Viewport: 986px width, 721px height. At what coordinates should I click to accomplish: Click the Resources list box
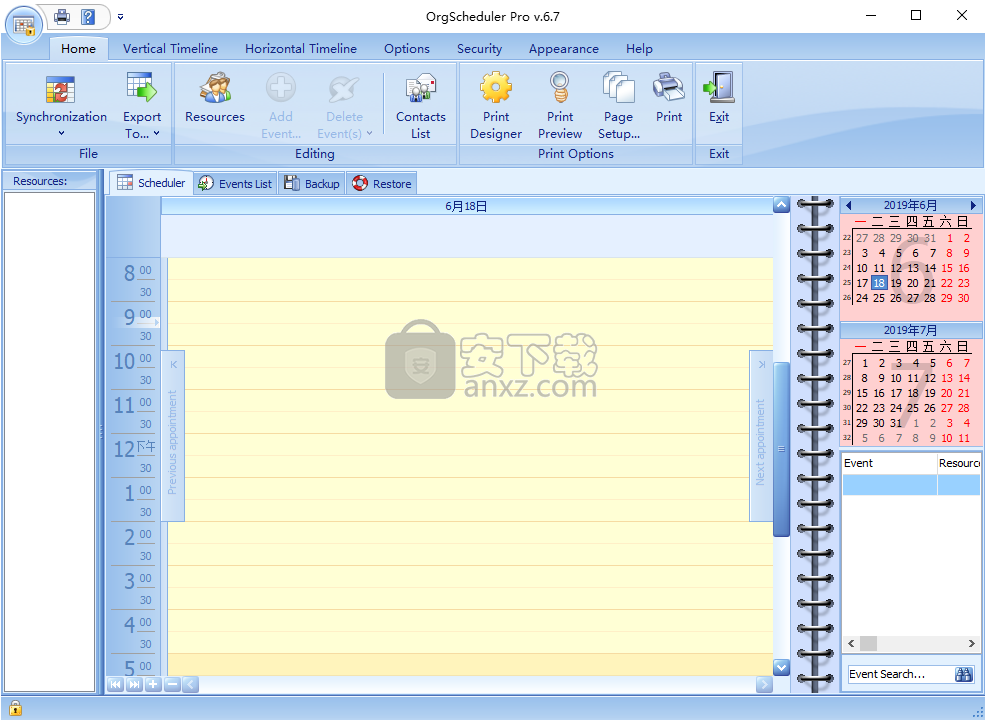[49, 442]
